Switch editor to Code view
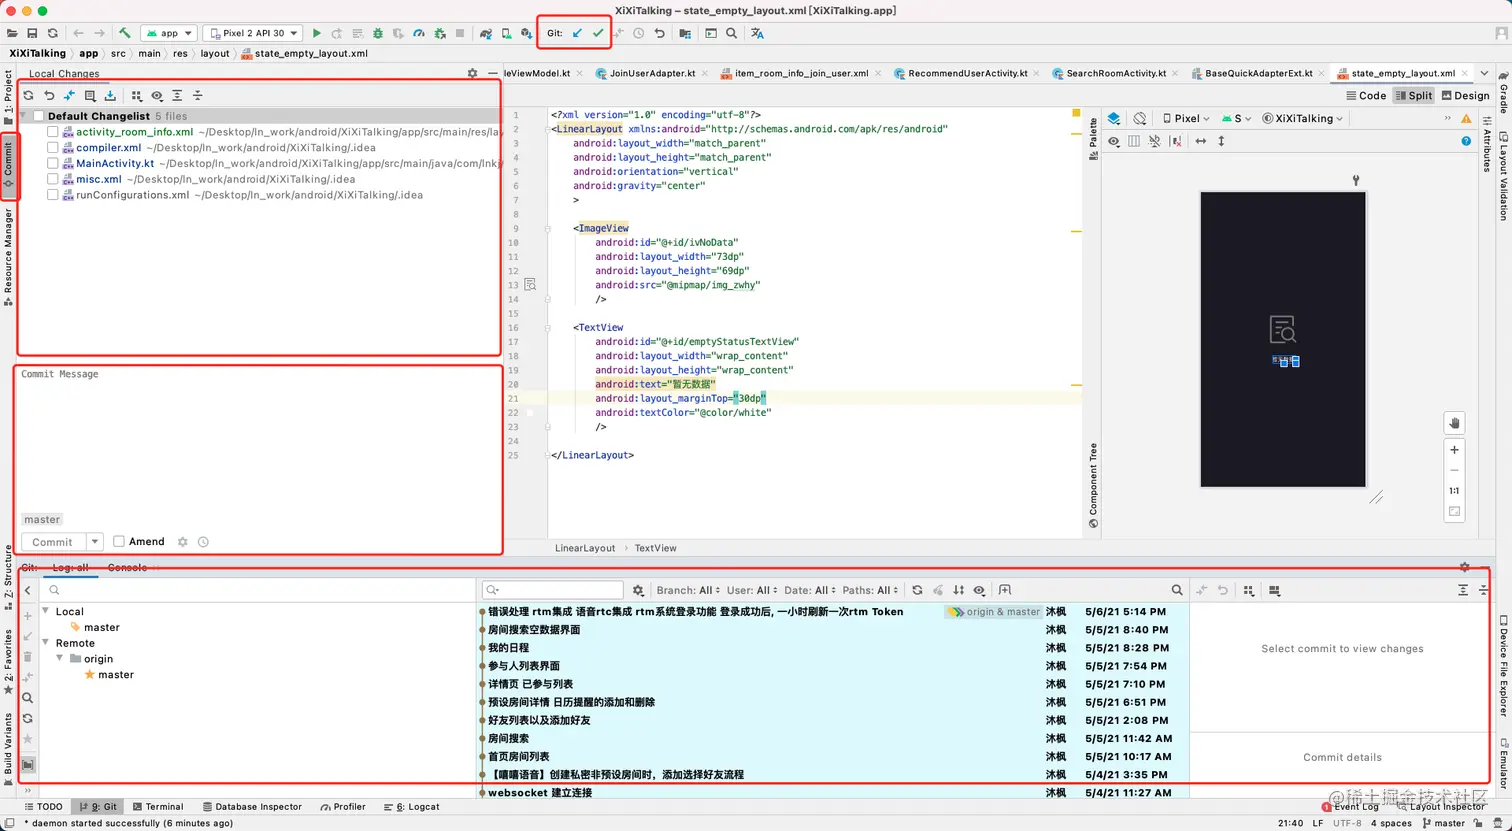The width and height of the screenshot is (1512, 831). [1366, 96]
